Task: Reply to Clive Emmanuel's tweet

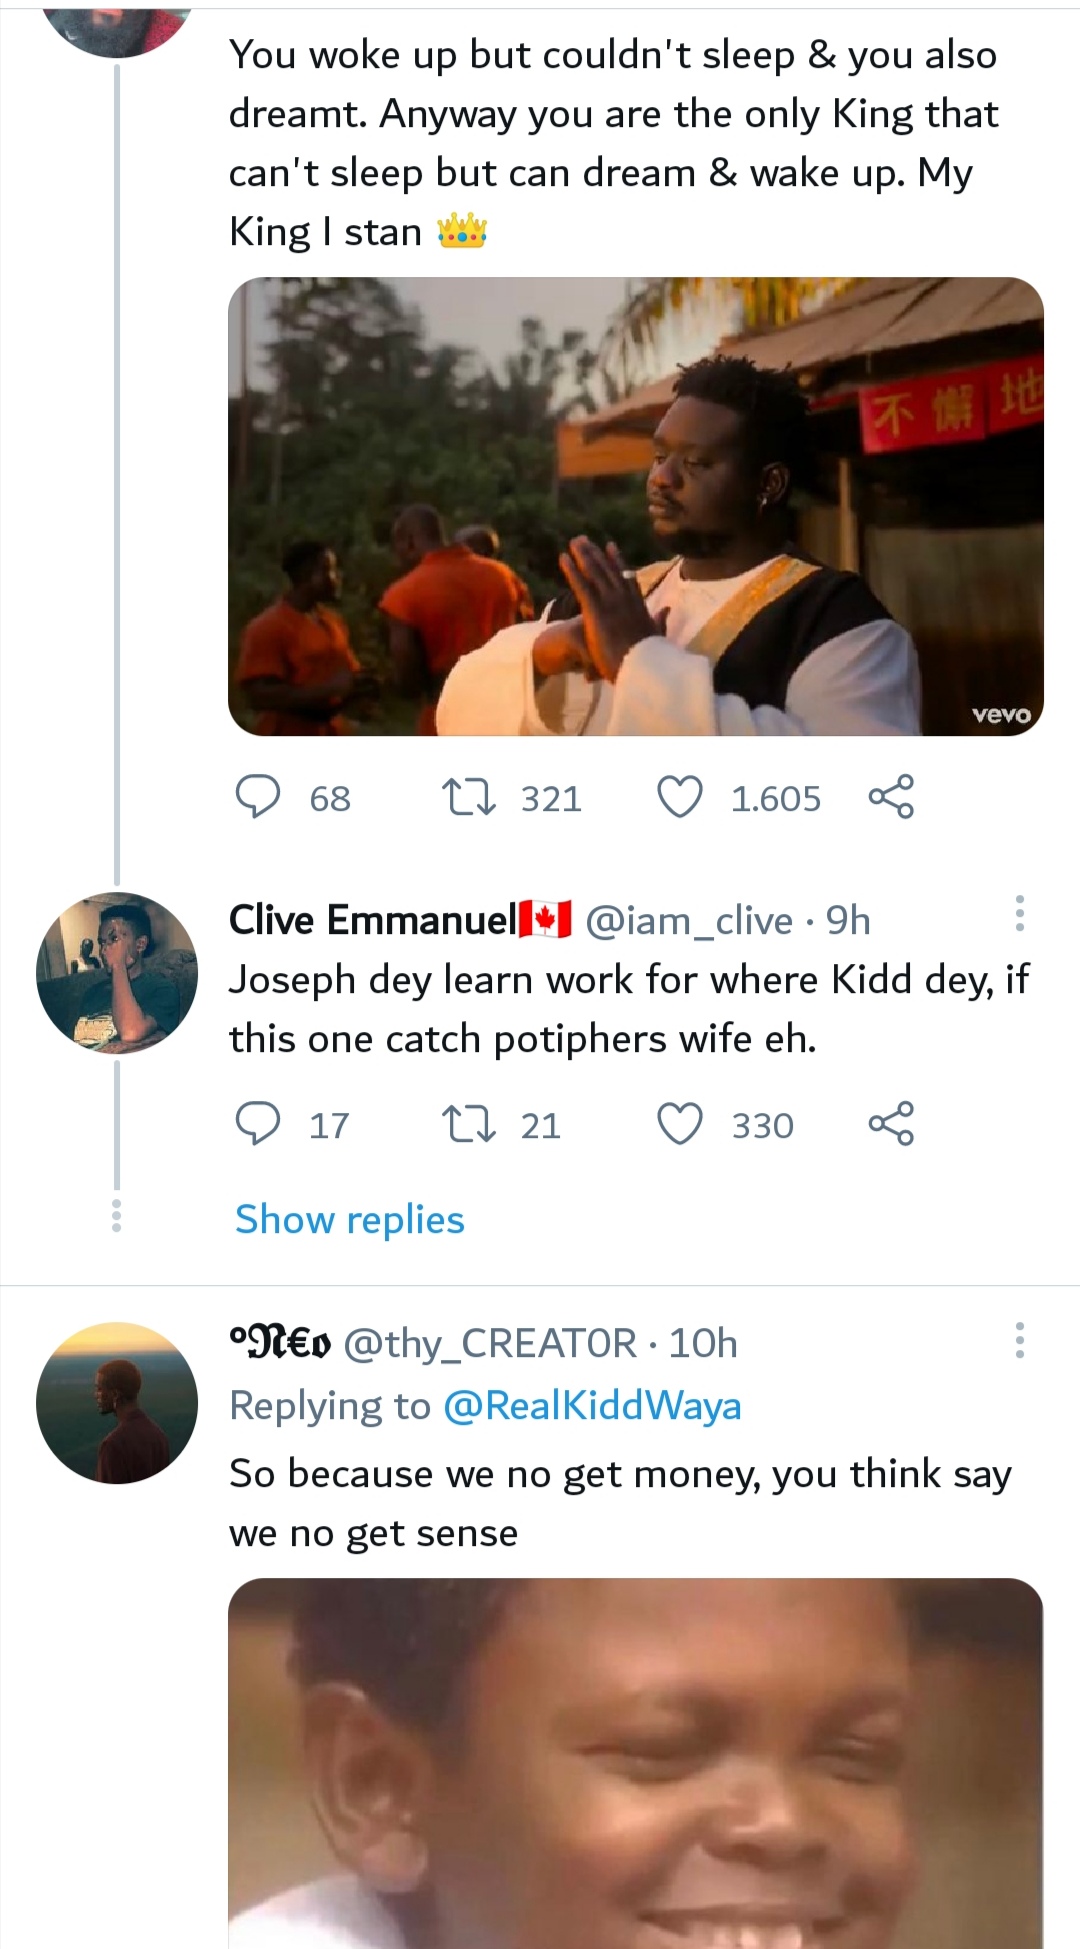Action: coord(257,1124)
